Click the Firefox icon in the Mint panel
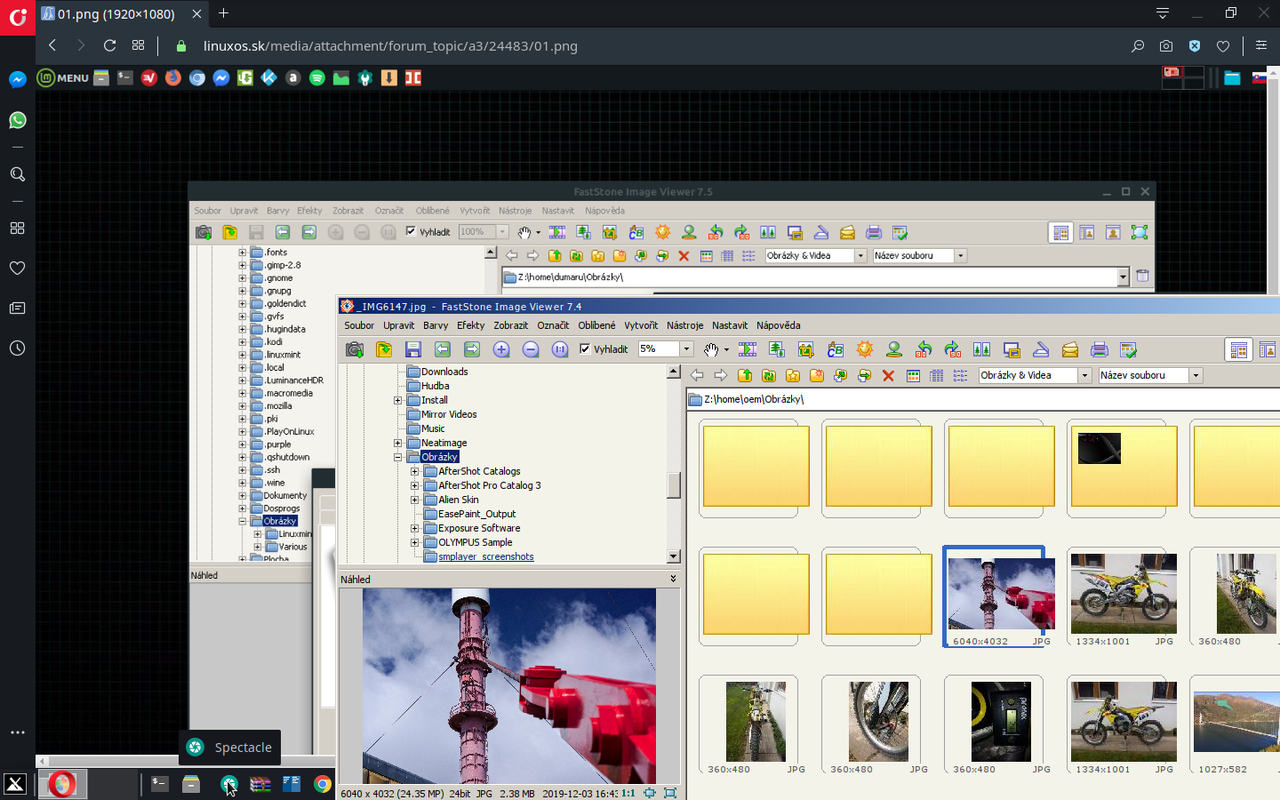 click(x=173, y=78)
